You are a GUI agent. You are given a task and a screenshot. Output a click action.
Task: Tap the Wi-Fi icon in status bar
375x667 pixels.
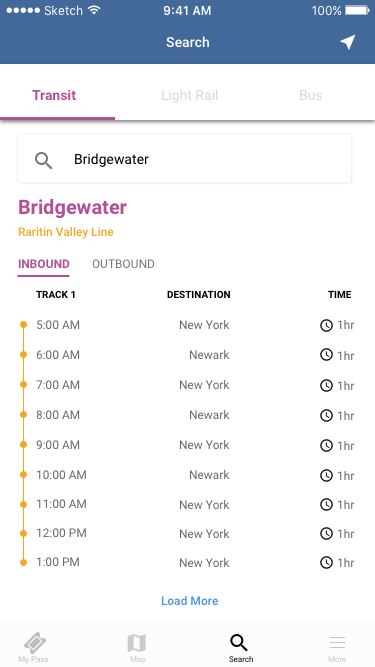(x=94, y=10)
